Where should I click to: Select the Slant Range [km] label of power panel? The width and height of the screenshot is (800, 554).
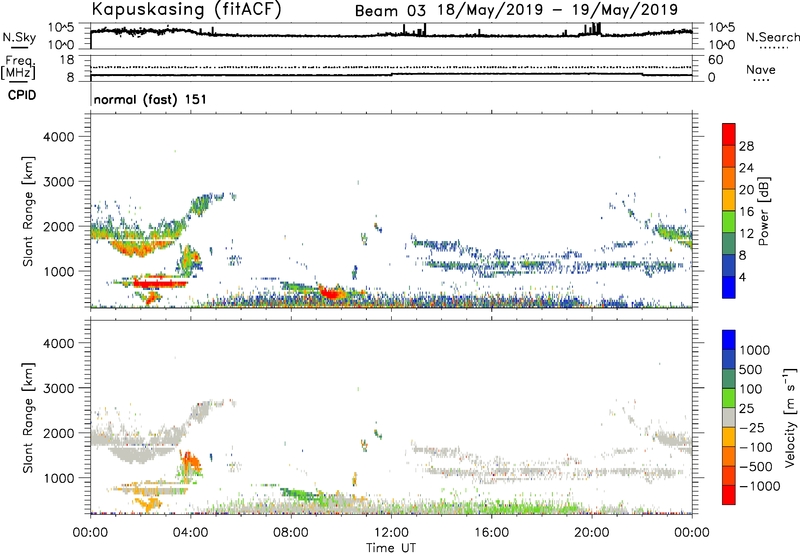point(28,211)
